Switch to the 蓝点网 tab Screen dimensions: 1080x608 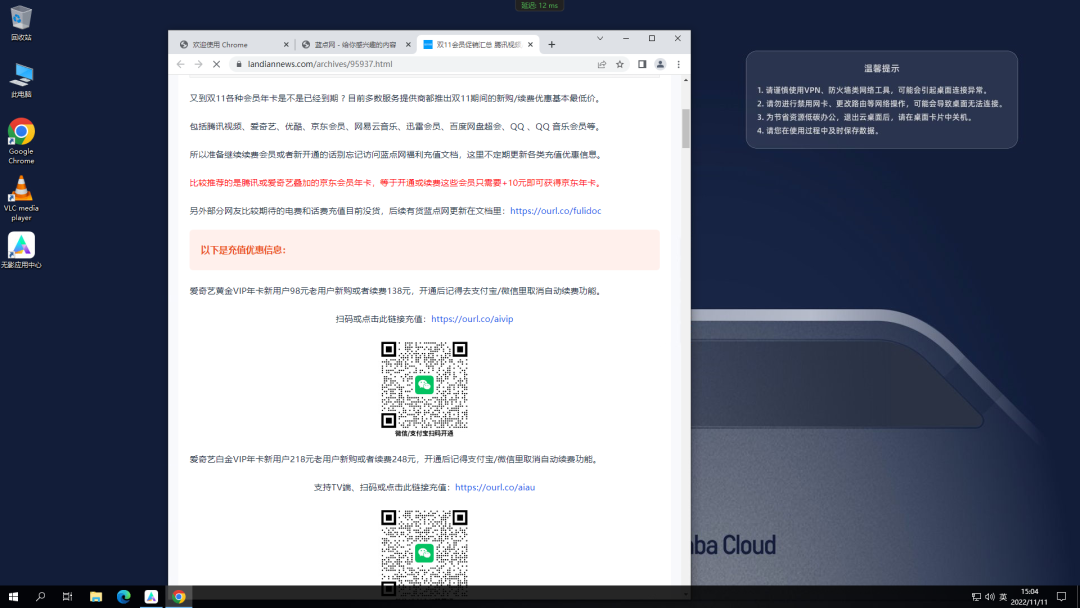pos(355,45)
